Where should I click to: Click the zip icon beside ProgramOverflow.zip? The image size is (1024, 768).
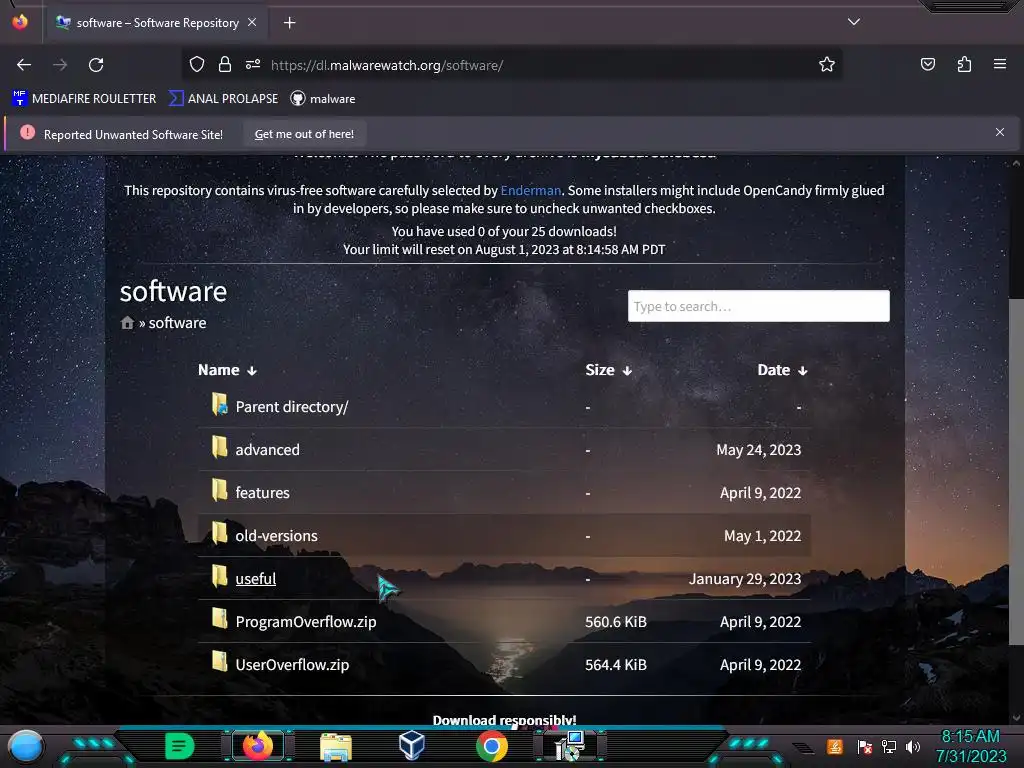click(219, 618)
